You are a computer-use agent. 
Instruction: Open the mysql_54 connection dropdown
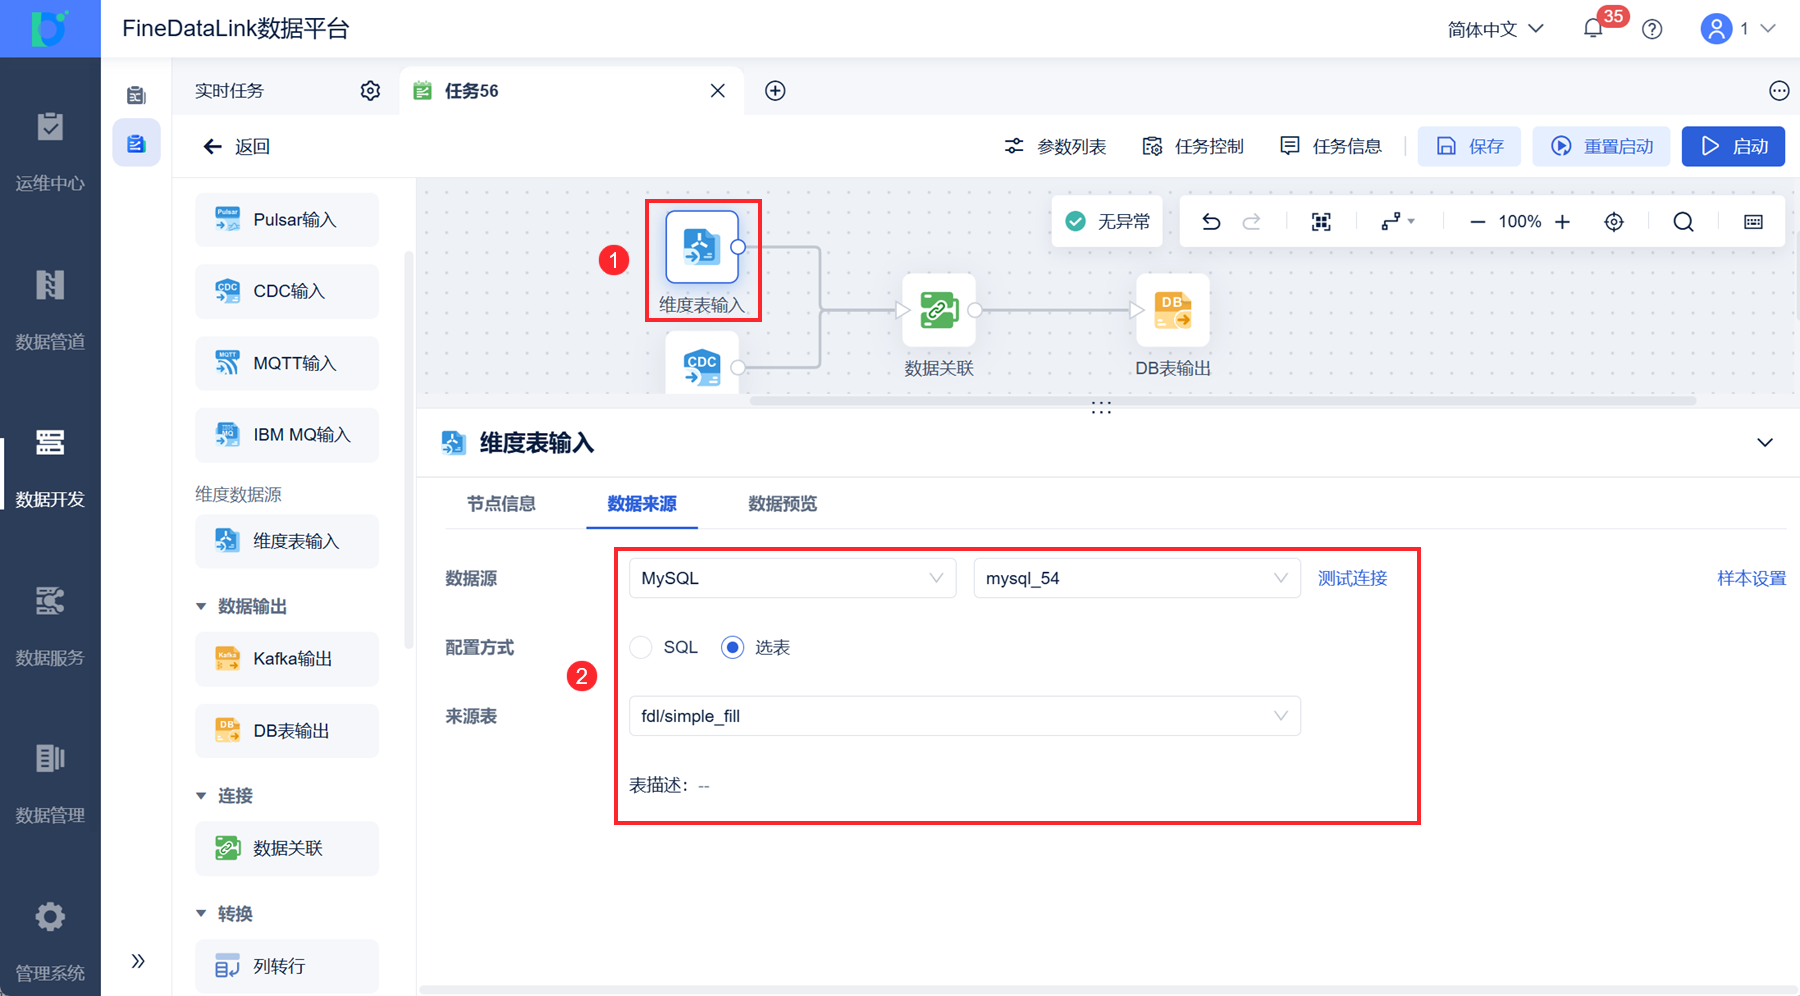tap(1137, 578)
